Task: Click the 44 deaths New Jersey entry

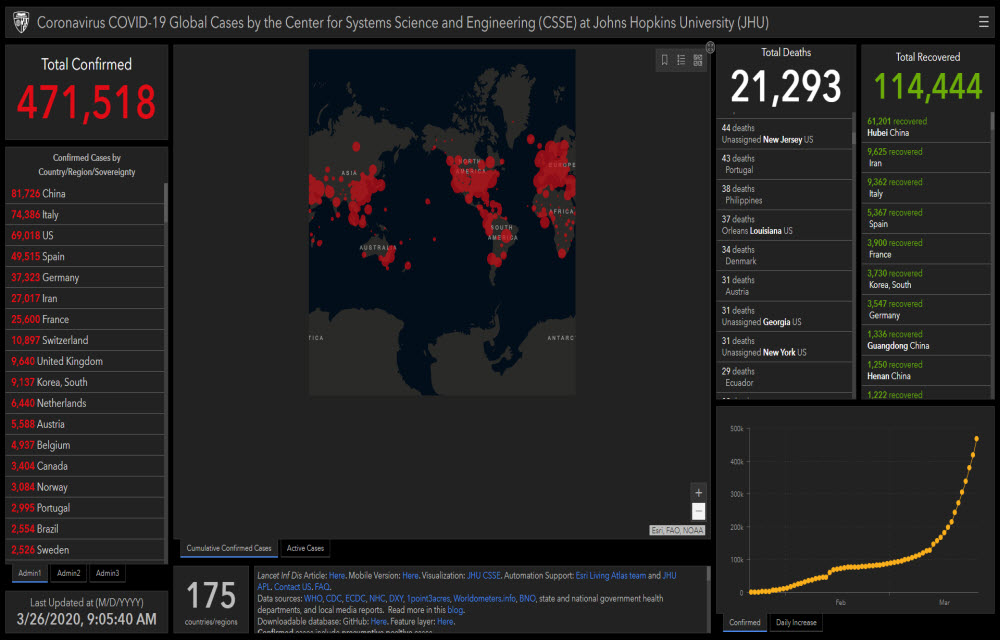Action: [784, 134]
